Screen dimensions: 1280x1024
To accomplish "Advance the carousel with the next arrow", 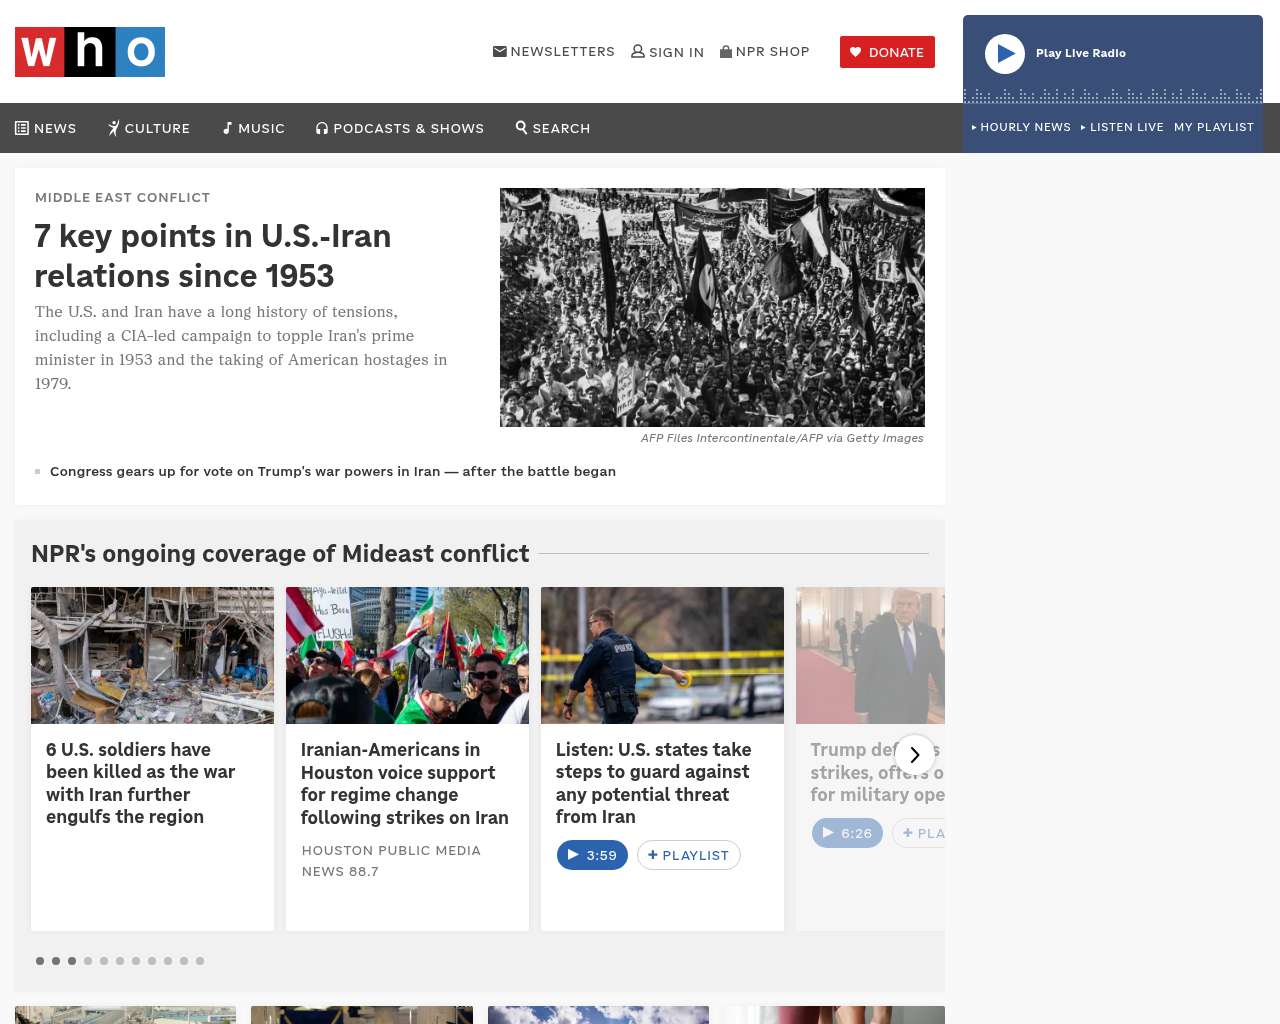I will tap(914, 755).
